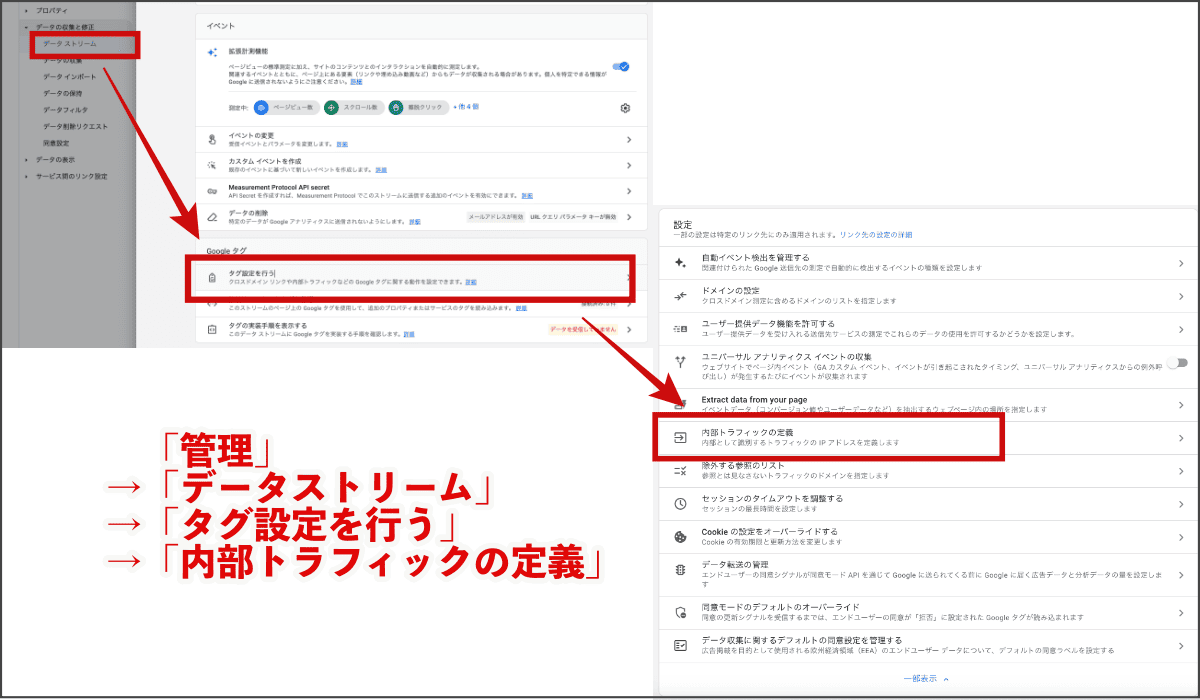Click the tag clipboard icon of タグ設定を行う
This screenshot has height=700, width=1200.
click(211, 277)
